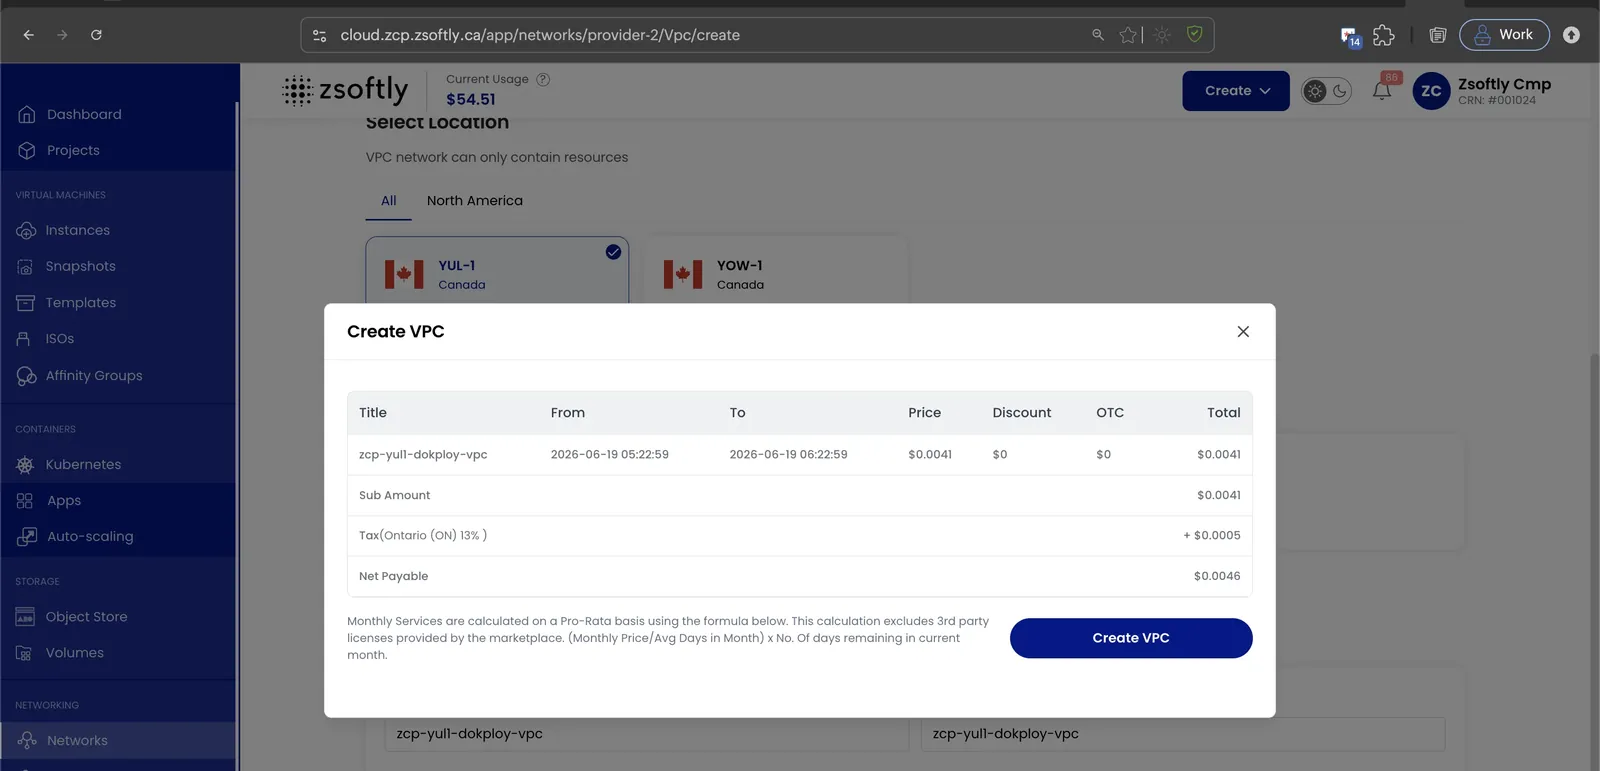Click the Object Store icon

click(x=26, y=617)
